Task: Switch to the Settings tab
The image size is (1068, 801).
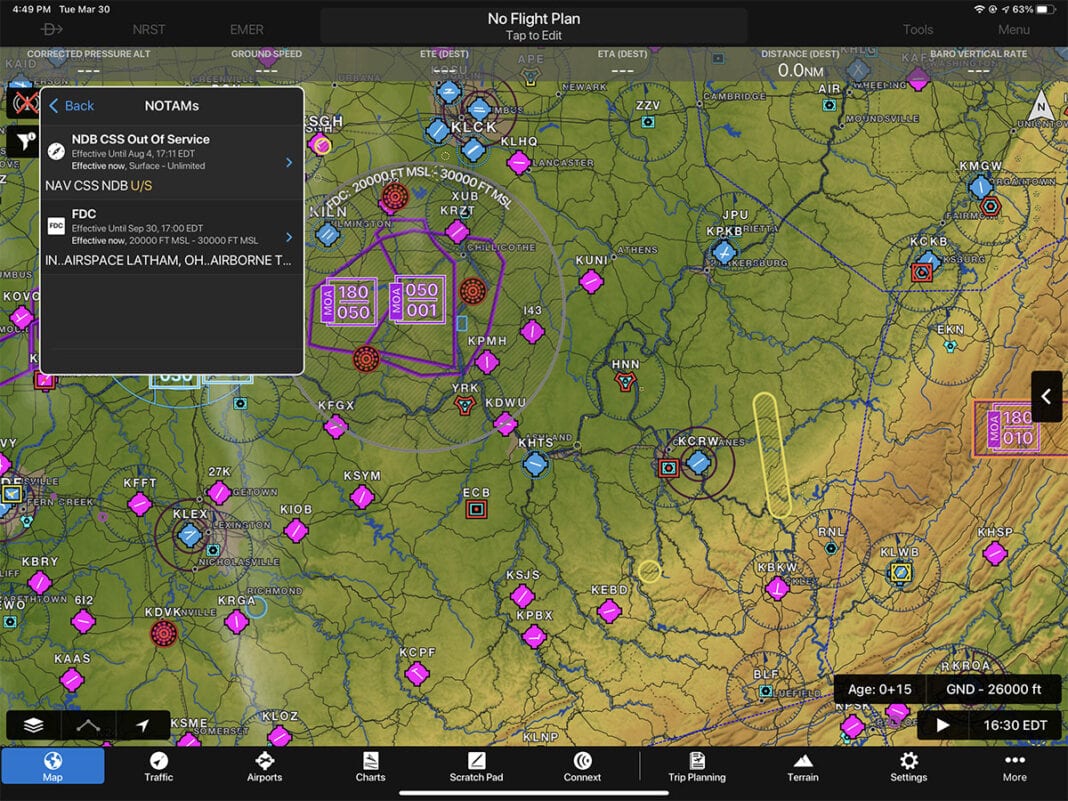Action: point(907,768)
